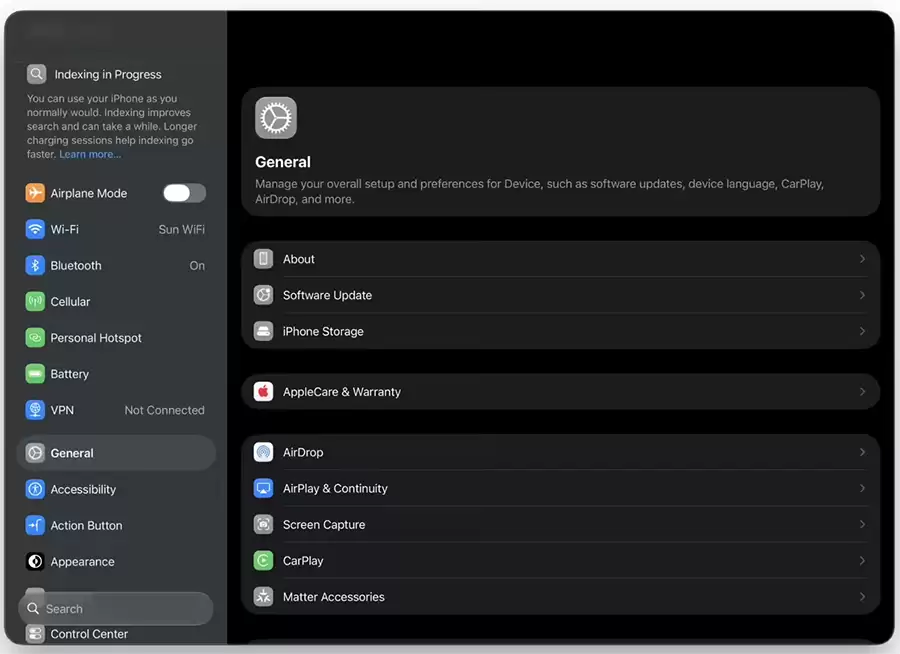Click the Airplane Mode orange icon
This screenshot has height=654, width=900.
(35, 193)
